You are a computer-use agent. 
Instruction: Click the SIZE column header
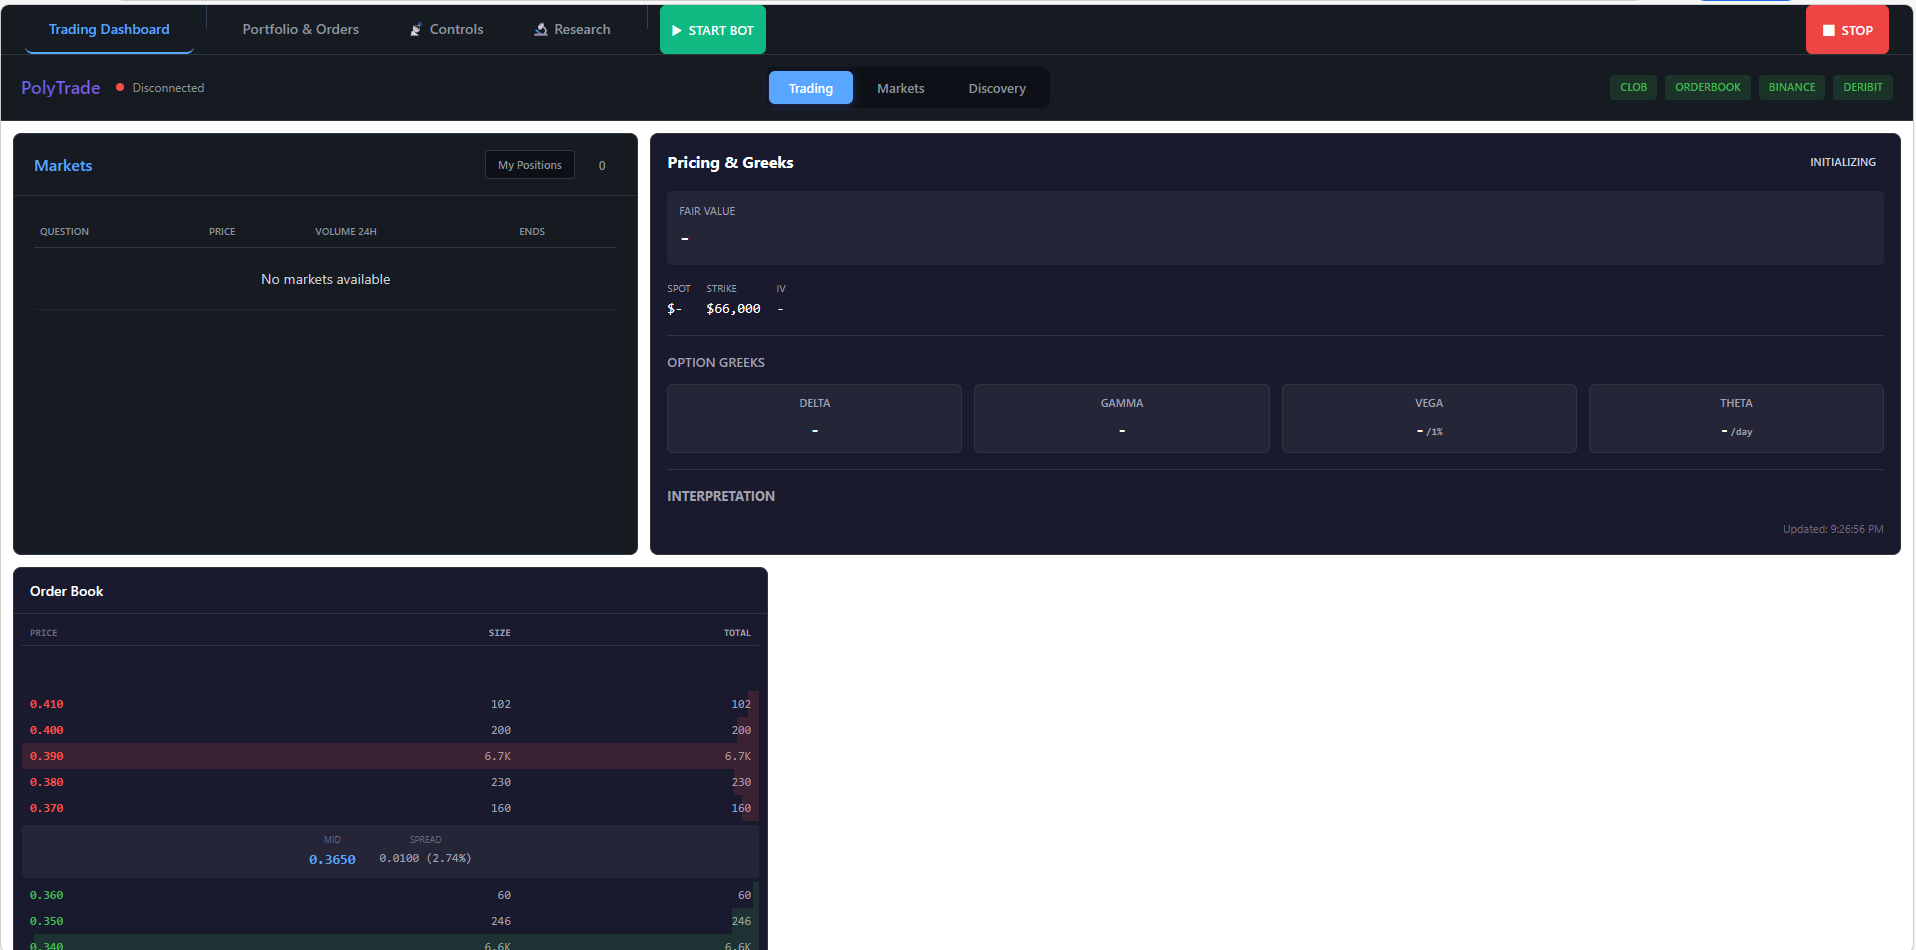[499, 633]
